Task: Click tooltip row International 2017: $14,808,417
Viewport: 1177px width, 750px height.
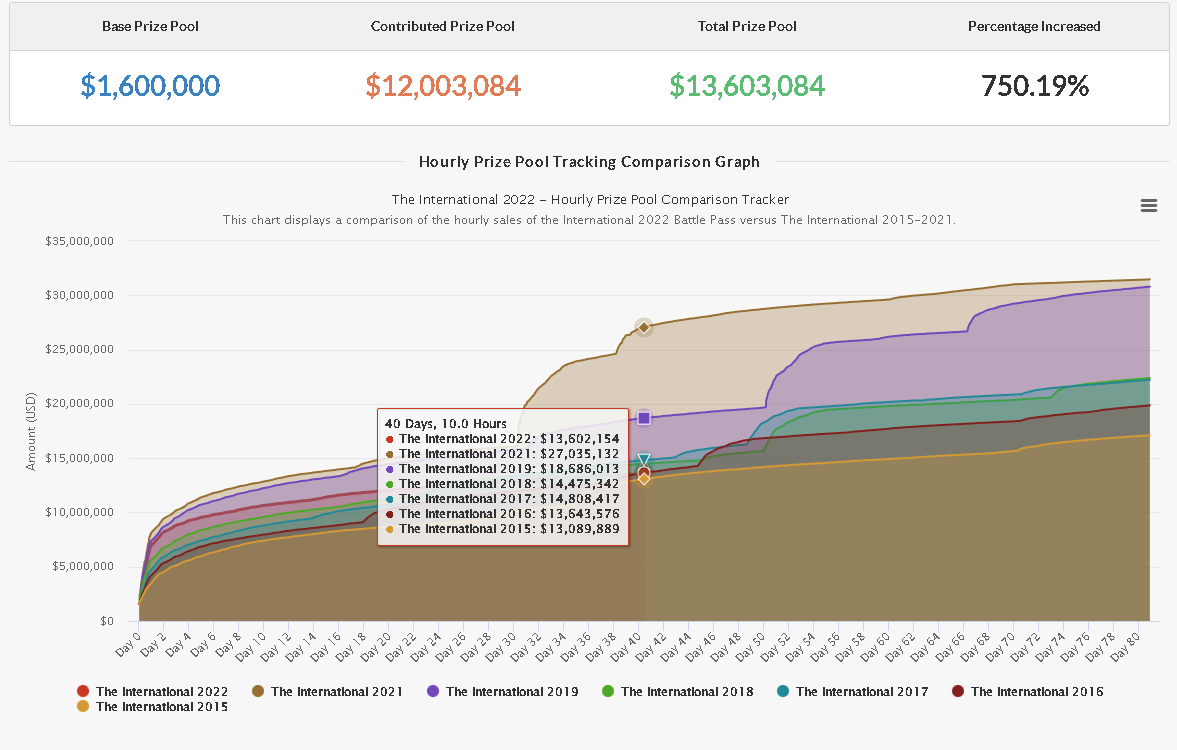Action: 502,498
